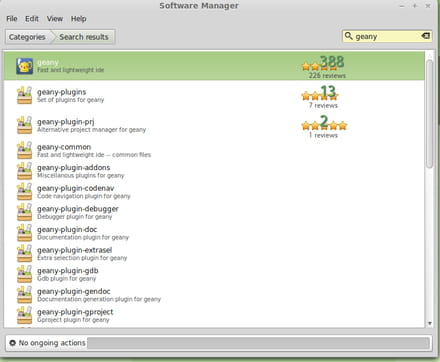Screen dimensions: 440x362
Task: Clear search with the erase icon
Action: [425, 36]
